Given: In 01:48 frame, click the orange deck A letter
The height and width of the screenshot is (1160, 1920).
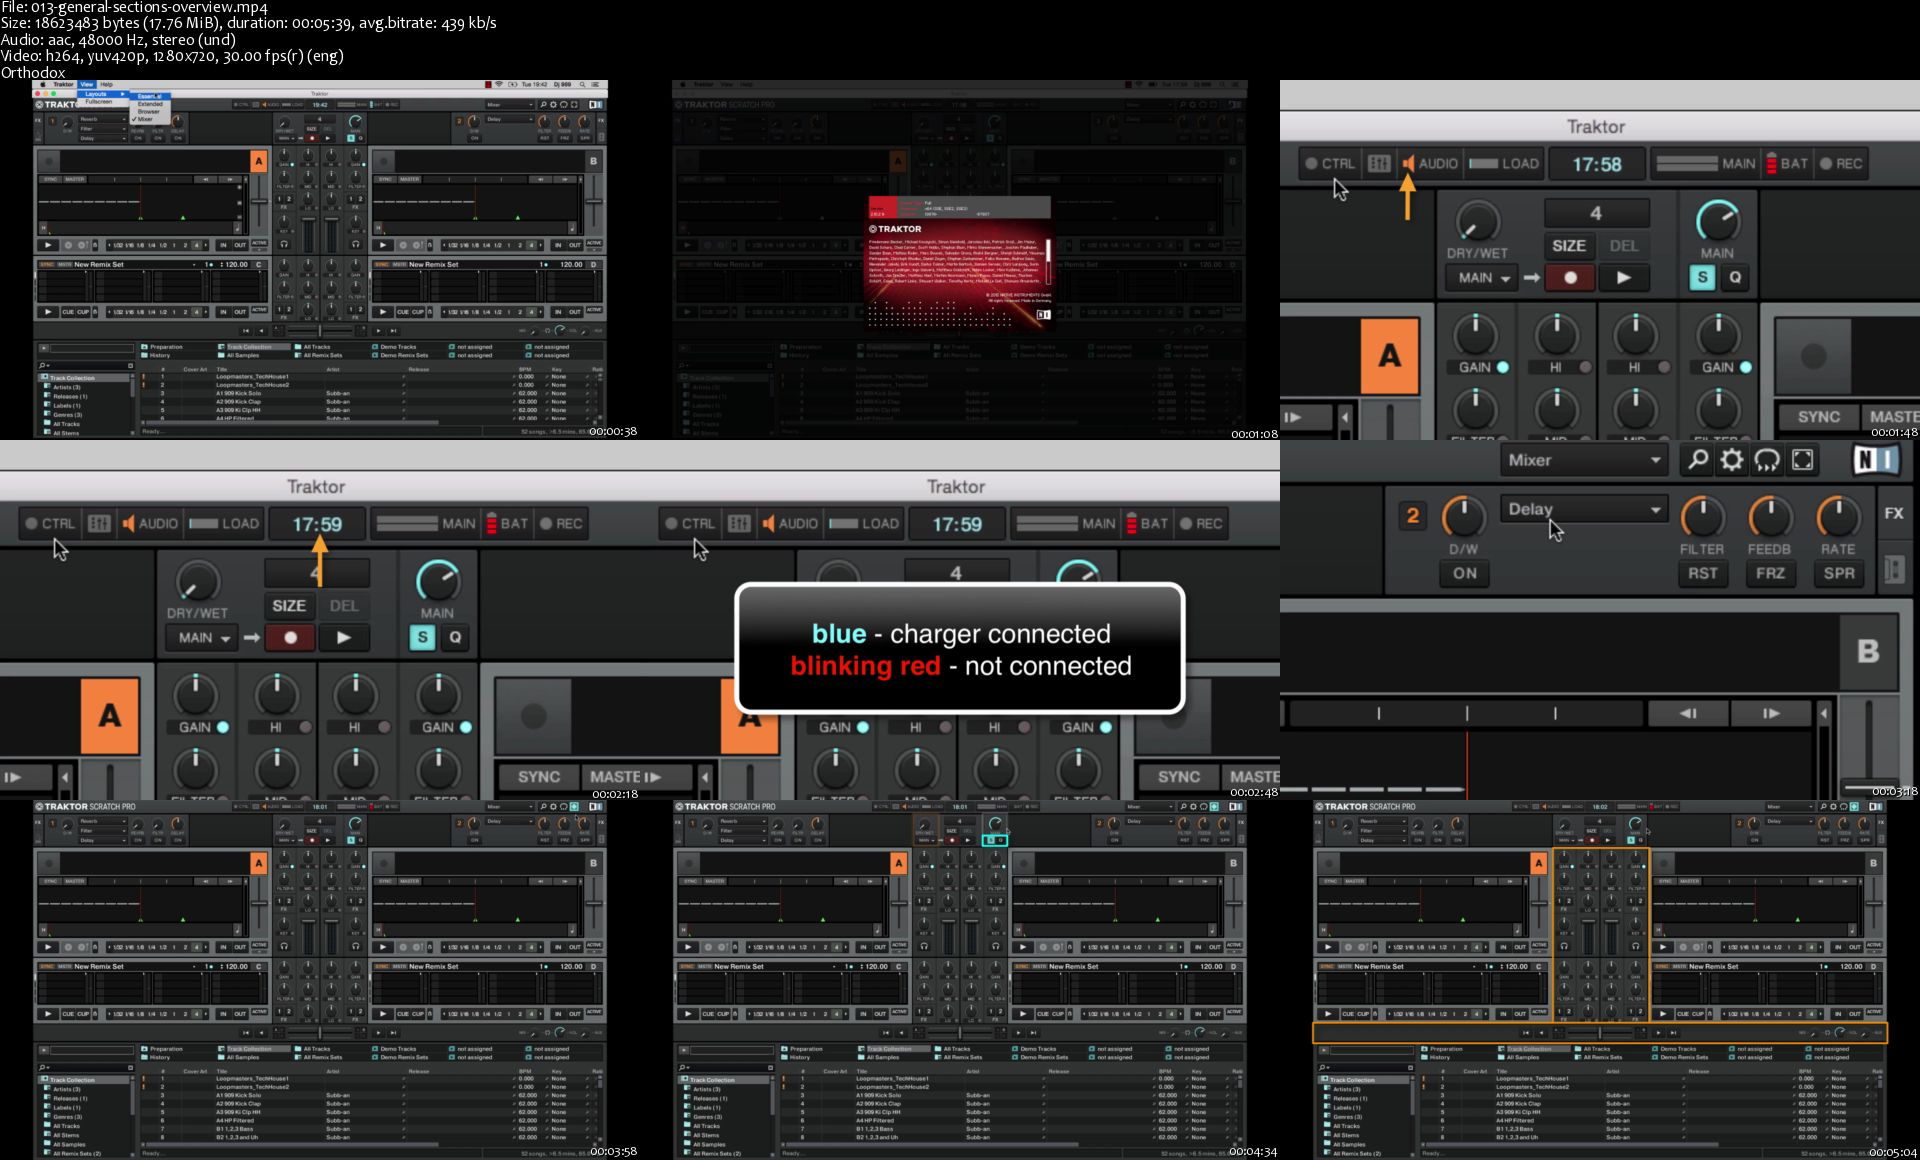Looking at the screenshot, I should 1389,356.
